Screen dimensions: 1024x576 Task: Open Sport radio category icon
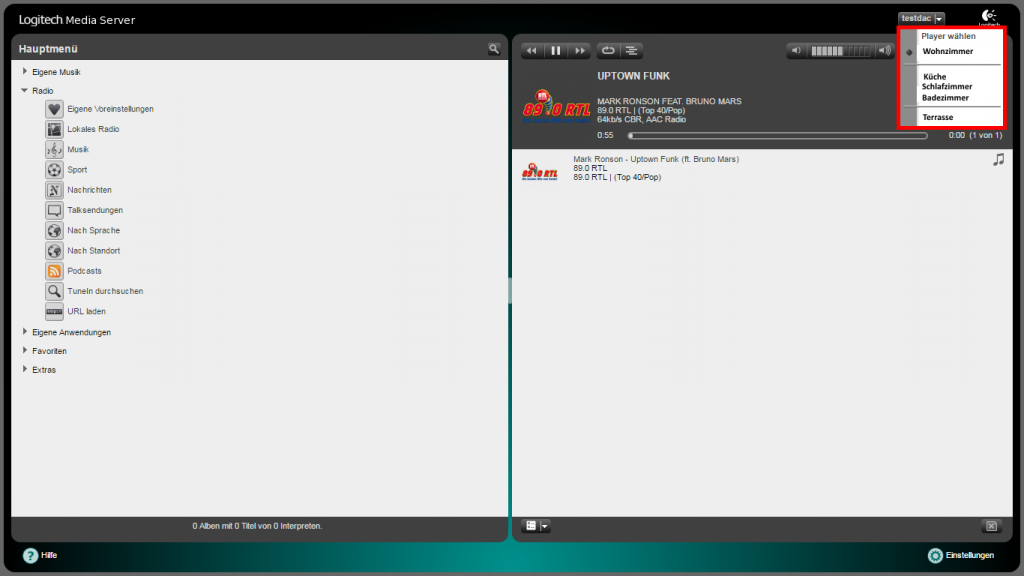(54, 170)
